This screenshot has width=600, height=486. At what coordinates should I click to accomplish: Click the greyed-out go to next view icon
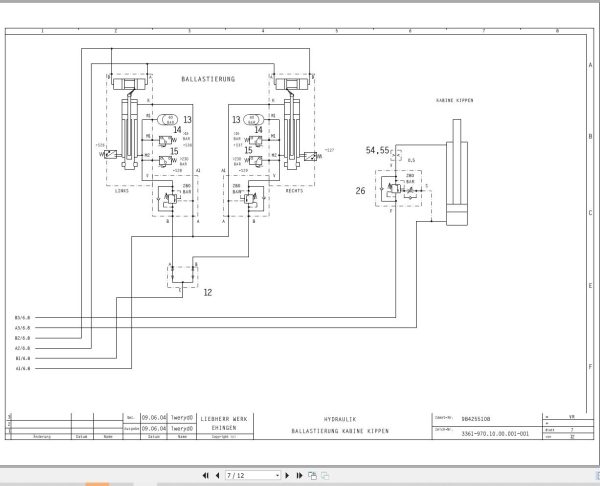tap(325, 475)
